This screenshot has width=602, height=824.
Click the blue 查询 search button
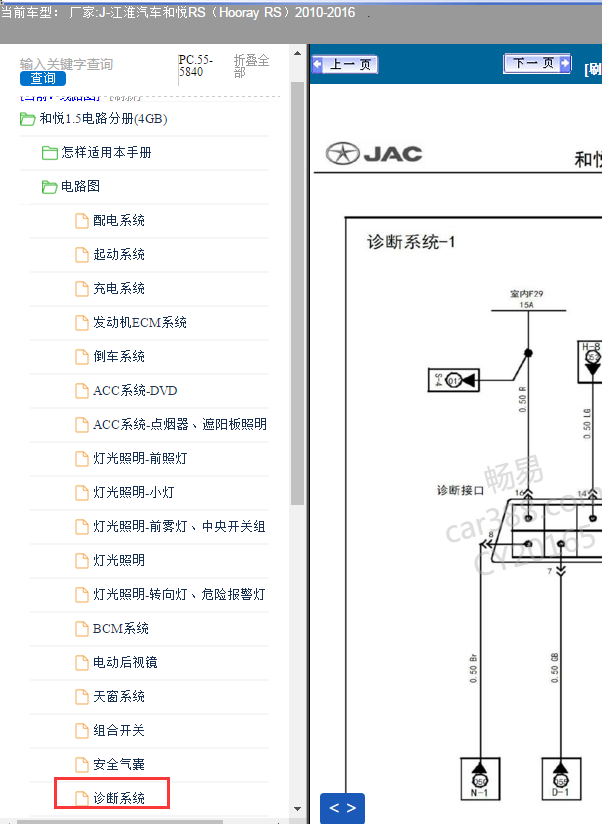tap(43, 78)
